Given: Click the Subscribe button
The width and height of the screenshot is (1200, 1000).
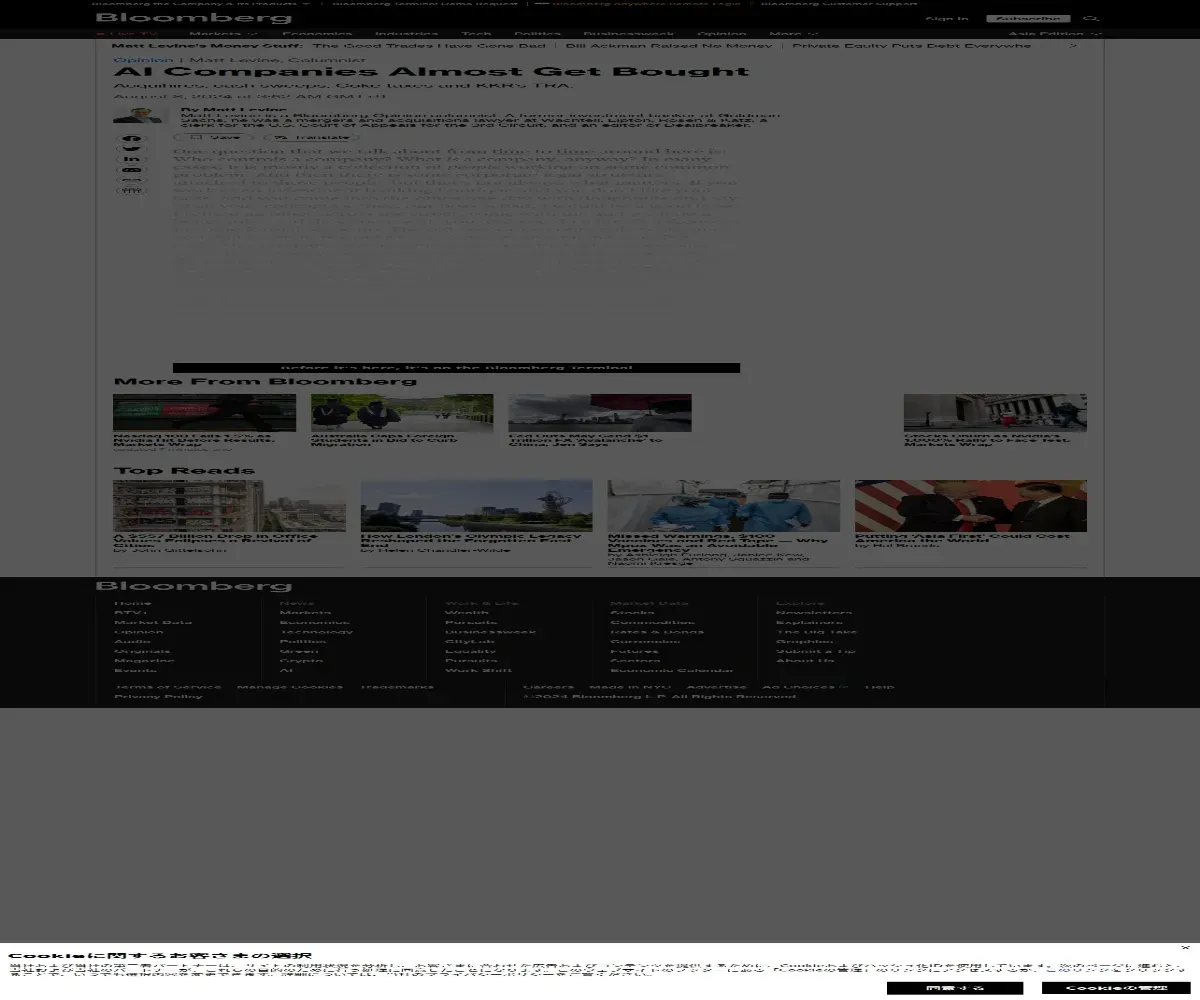Looking at the screenshot, I should [1029, 18].
